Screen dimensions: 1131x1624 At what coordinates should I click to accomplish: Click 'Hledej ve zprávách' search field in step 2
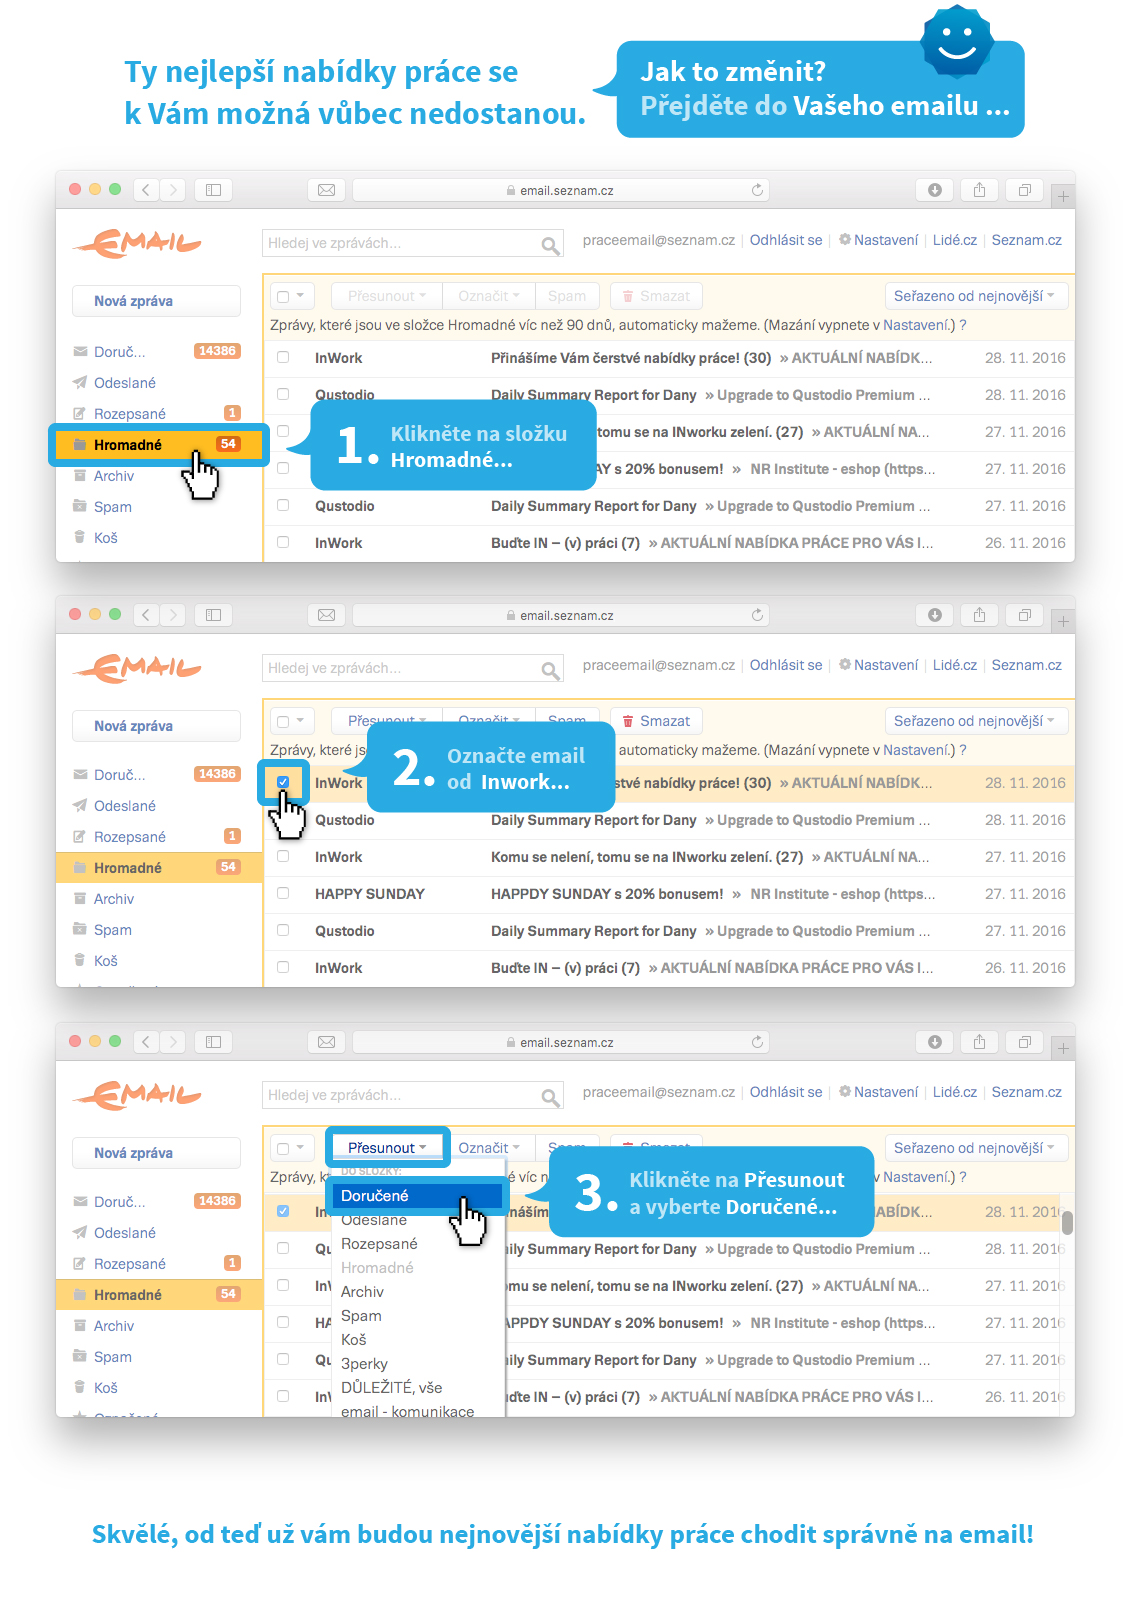click(400, 668)
